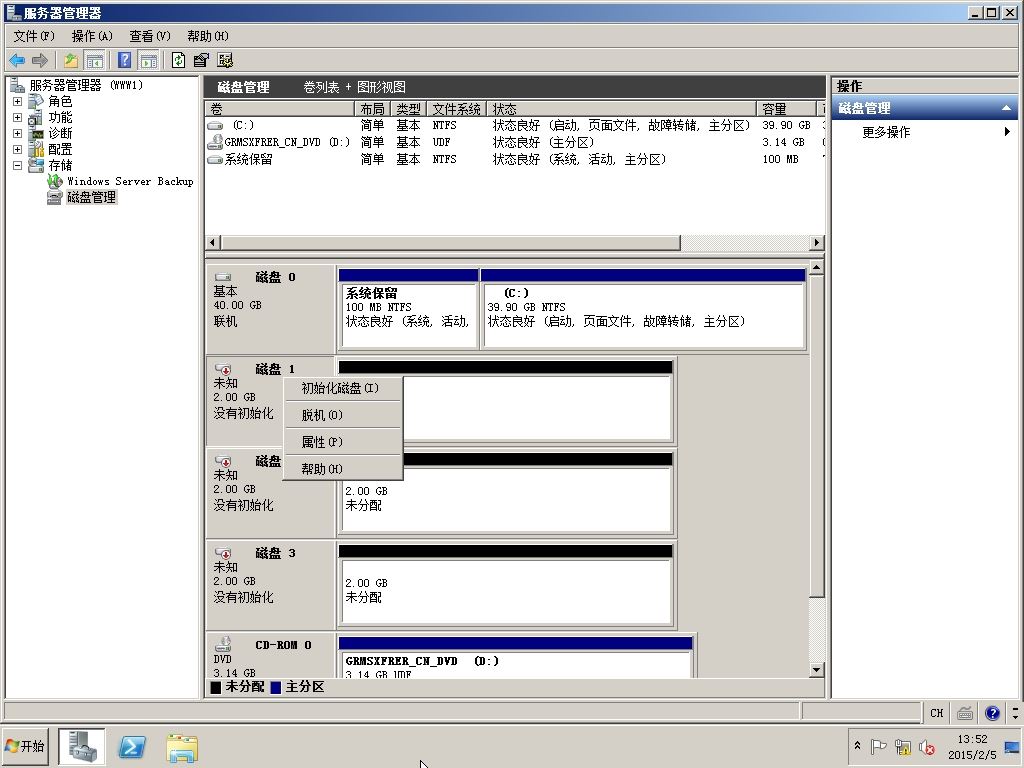Screen dimensions: 1024x768
Task: Open the 文件(F) menu
Action: pos(34,36)
